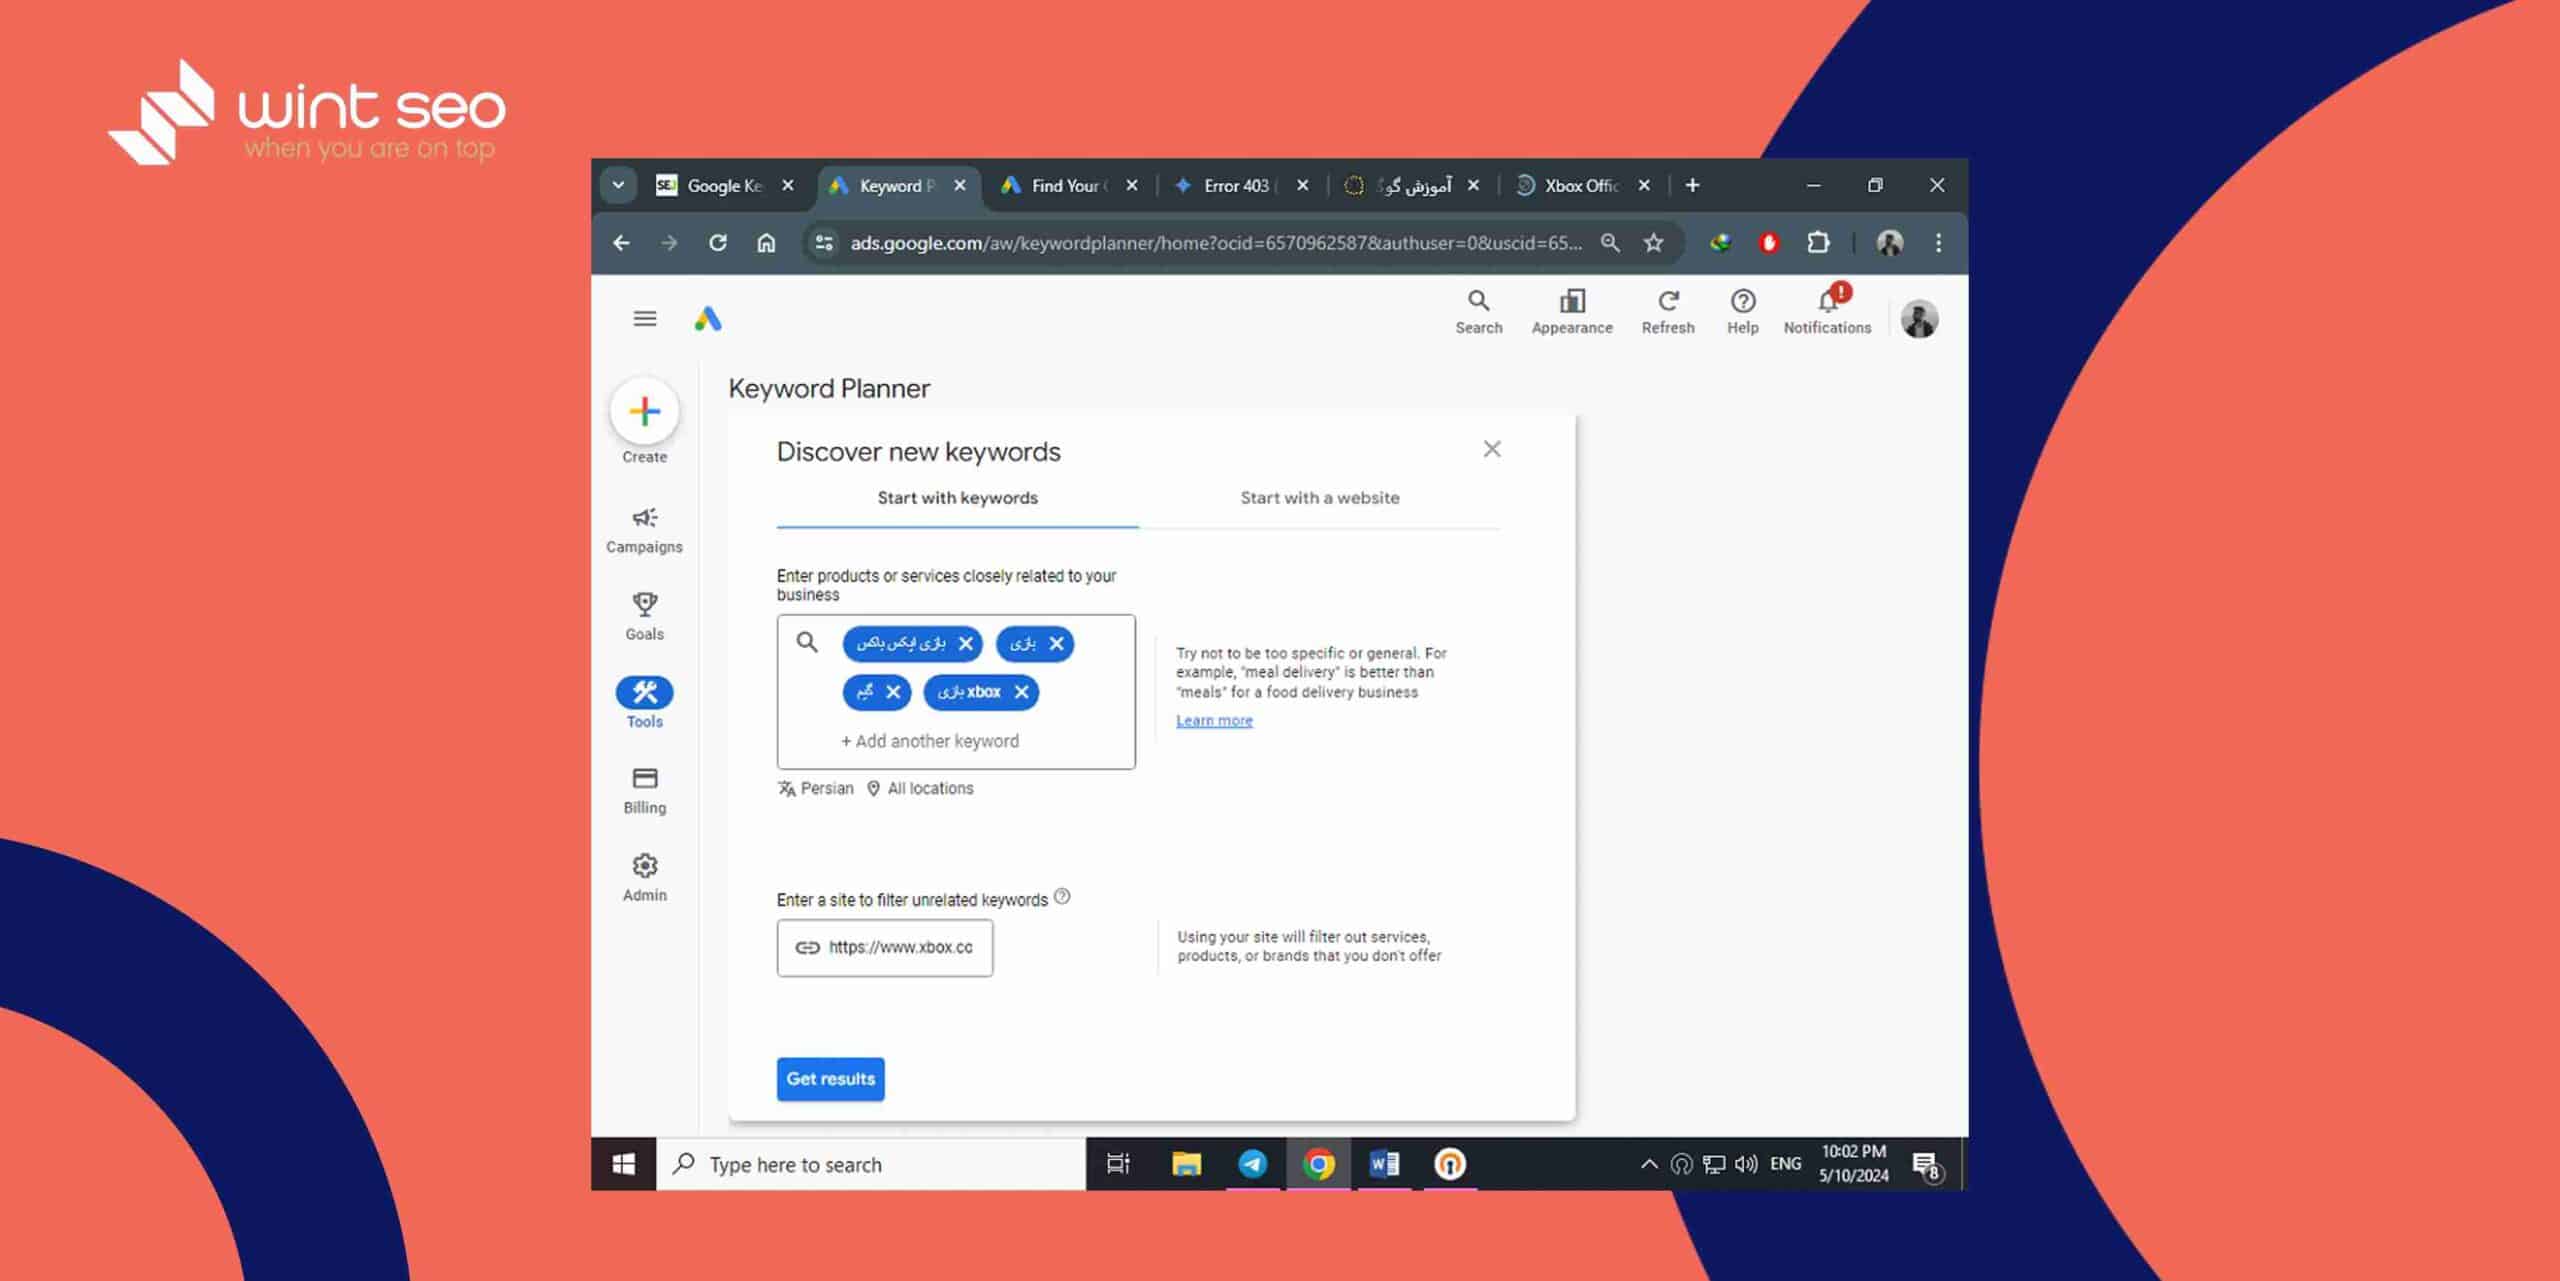Open the tab search dropdown arrow
This screenshot has height=1281, width=2560.
pyautogui.click(x=619, y=185)
